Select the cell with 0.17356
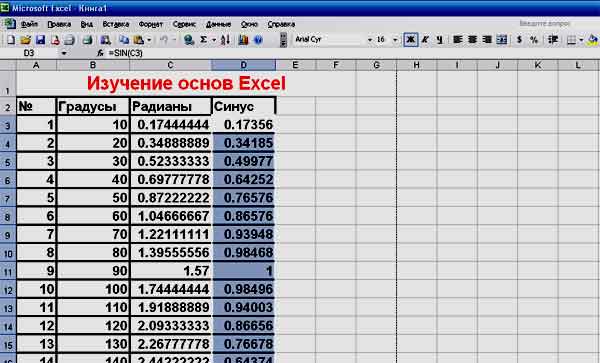Image resolution: width=600 pixels, height=363 pixels. pyautogui.click(x=244, y=125)
